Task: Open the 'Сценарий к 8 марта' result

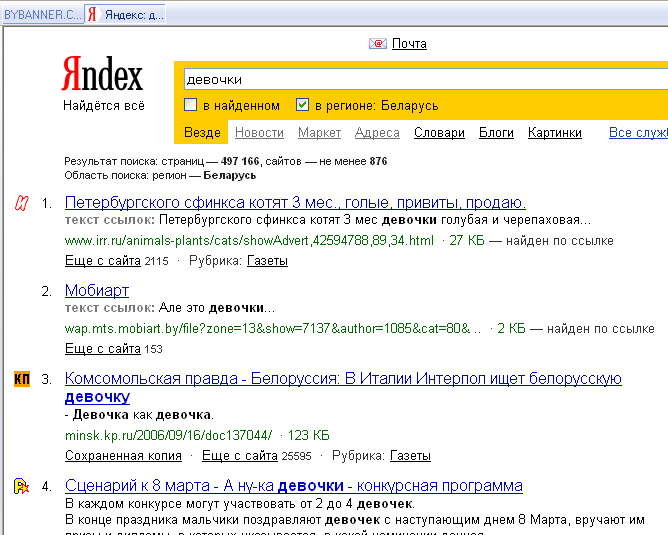Action: 294,486
